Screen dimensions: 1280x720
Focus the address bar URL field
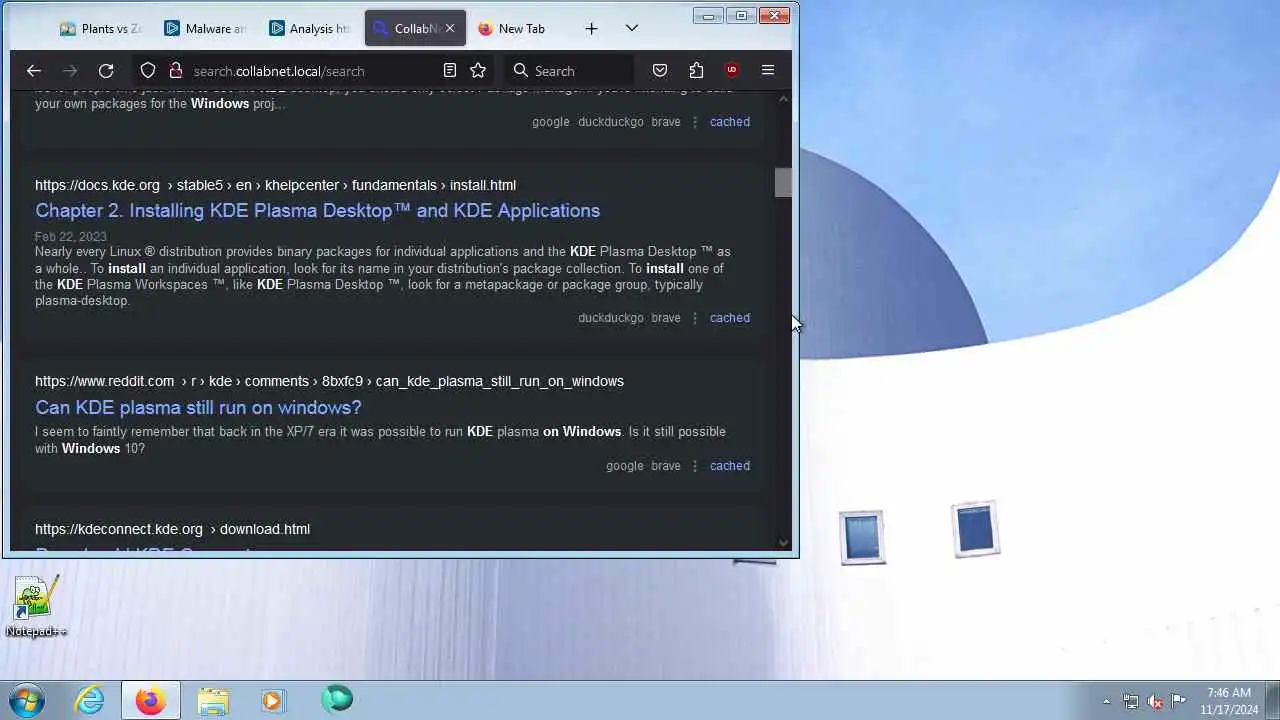(x=310, y=71)
